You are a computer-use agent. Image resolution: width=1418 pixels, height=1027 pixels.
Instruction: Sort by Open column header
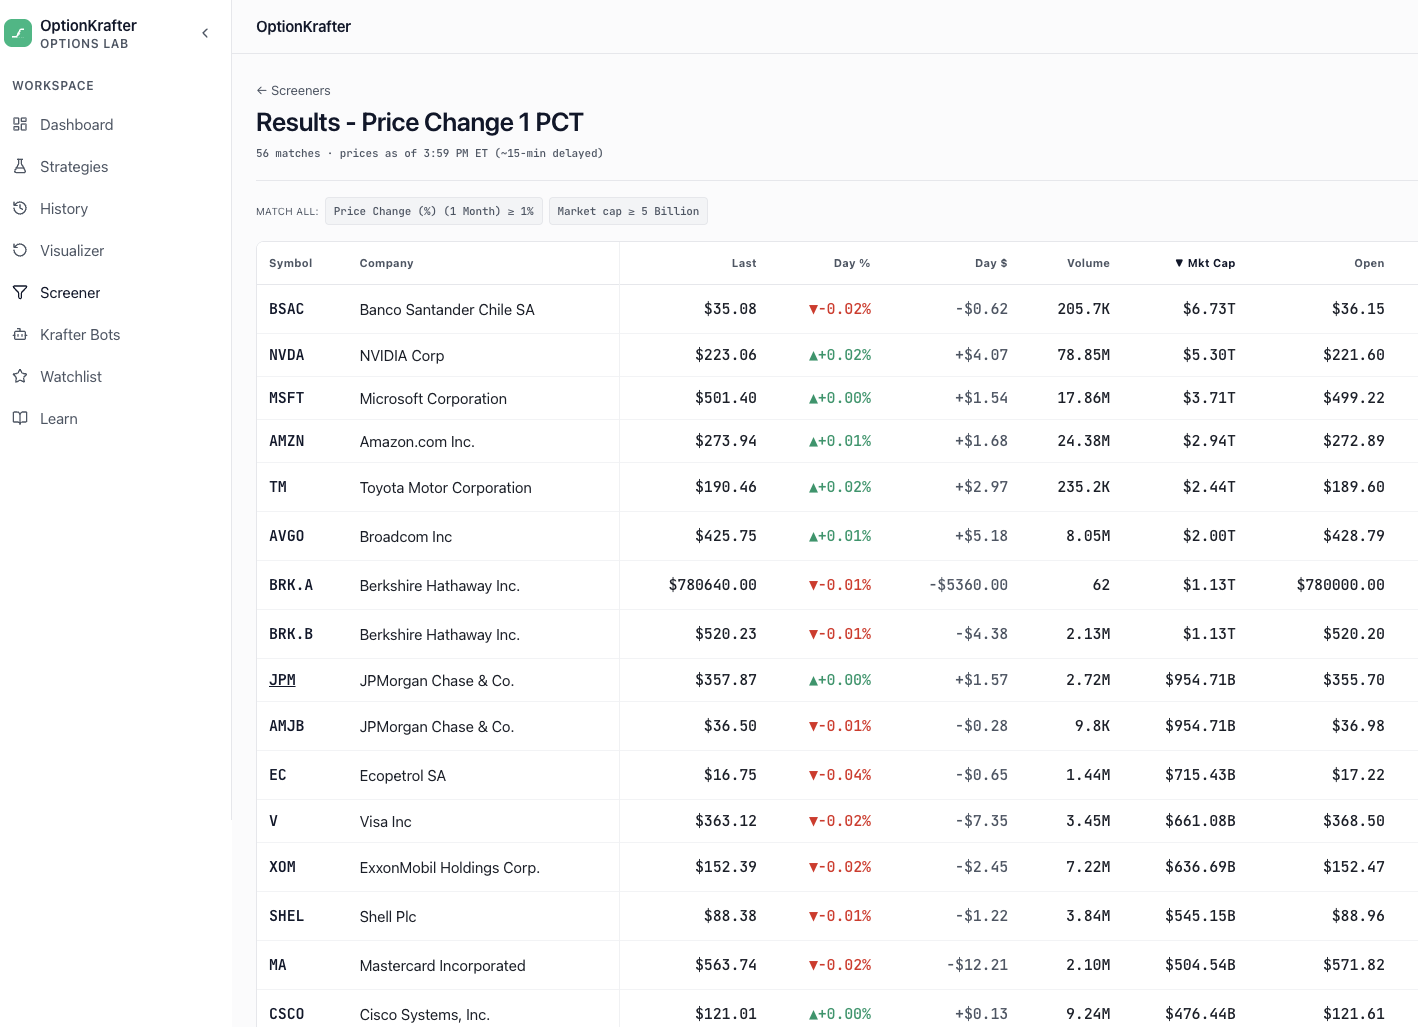(x=1369, y=263)
